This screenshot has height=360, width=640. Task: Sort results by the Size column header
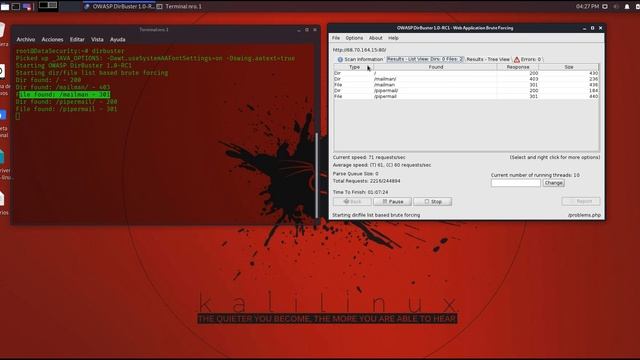point(569,67)
